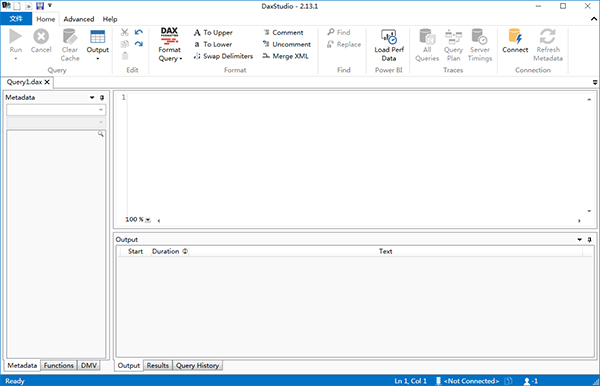The width and height of the screenshot is (600, 386).
Task: Open the document list dropdown at right of tabs
Action: click(595, 82)
